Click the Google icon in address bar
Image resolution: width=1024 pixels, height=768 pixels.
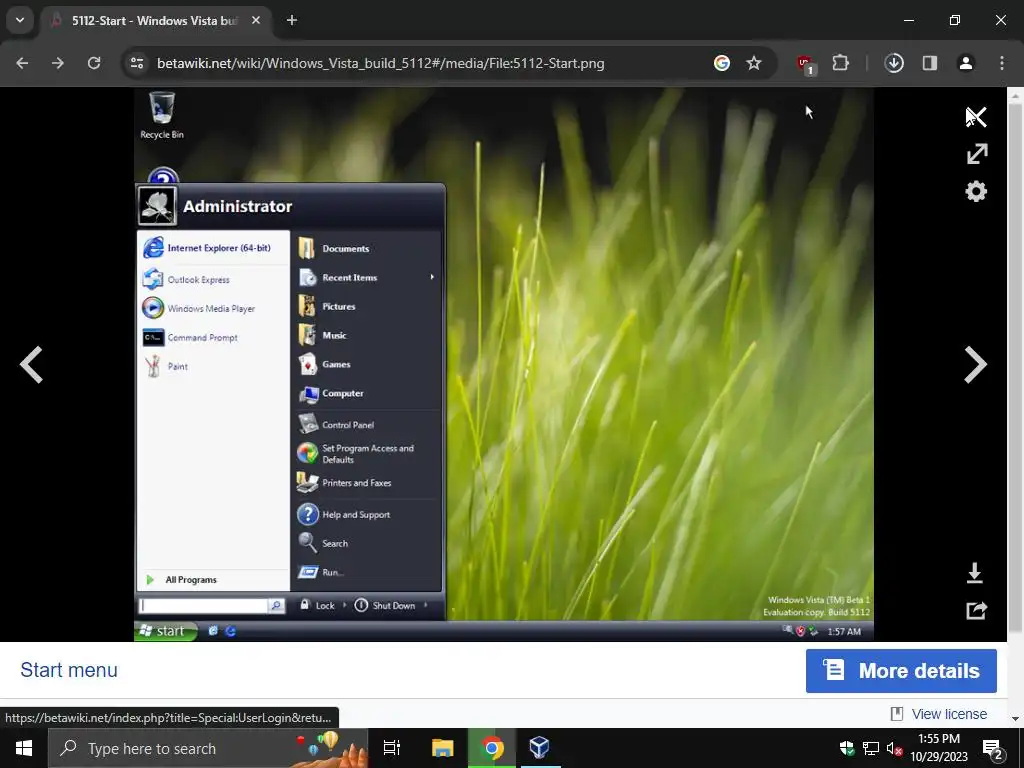click(722, 63)
